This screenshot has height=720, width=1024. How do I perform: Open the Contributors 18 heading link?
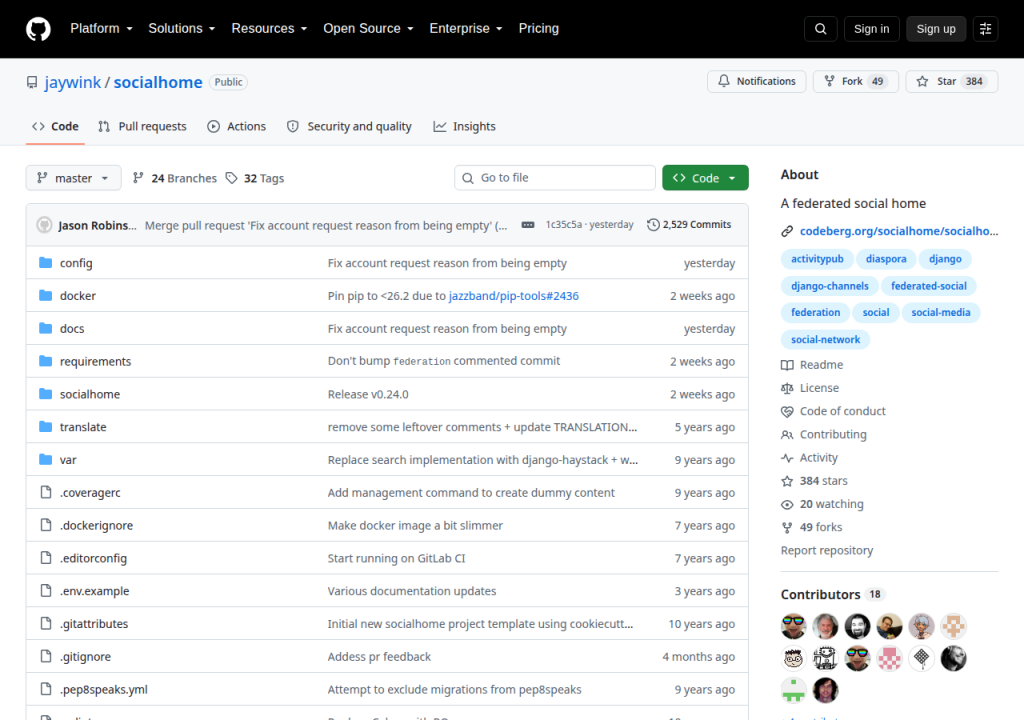833,595
